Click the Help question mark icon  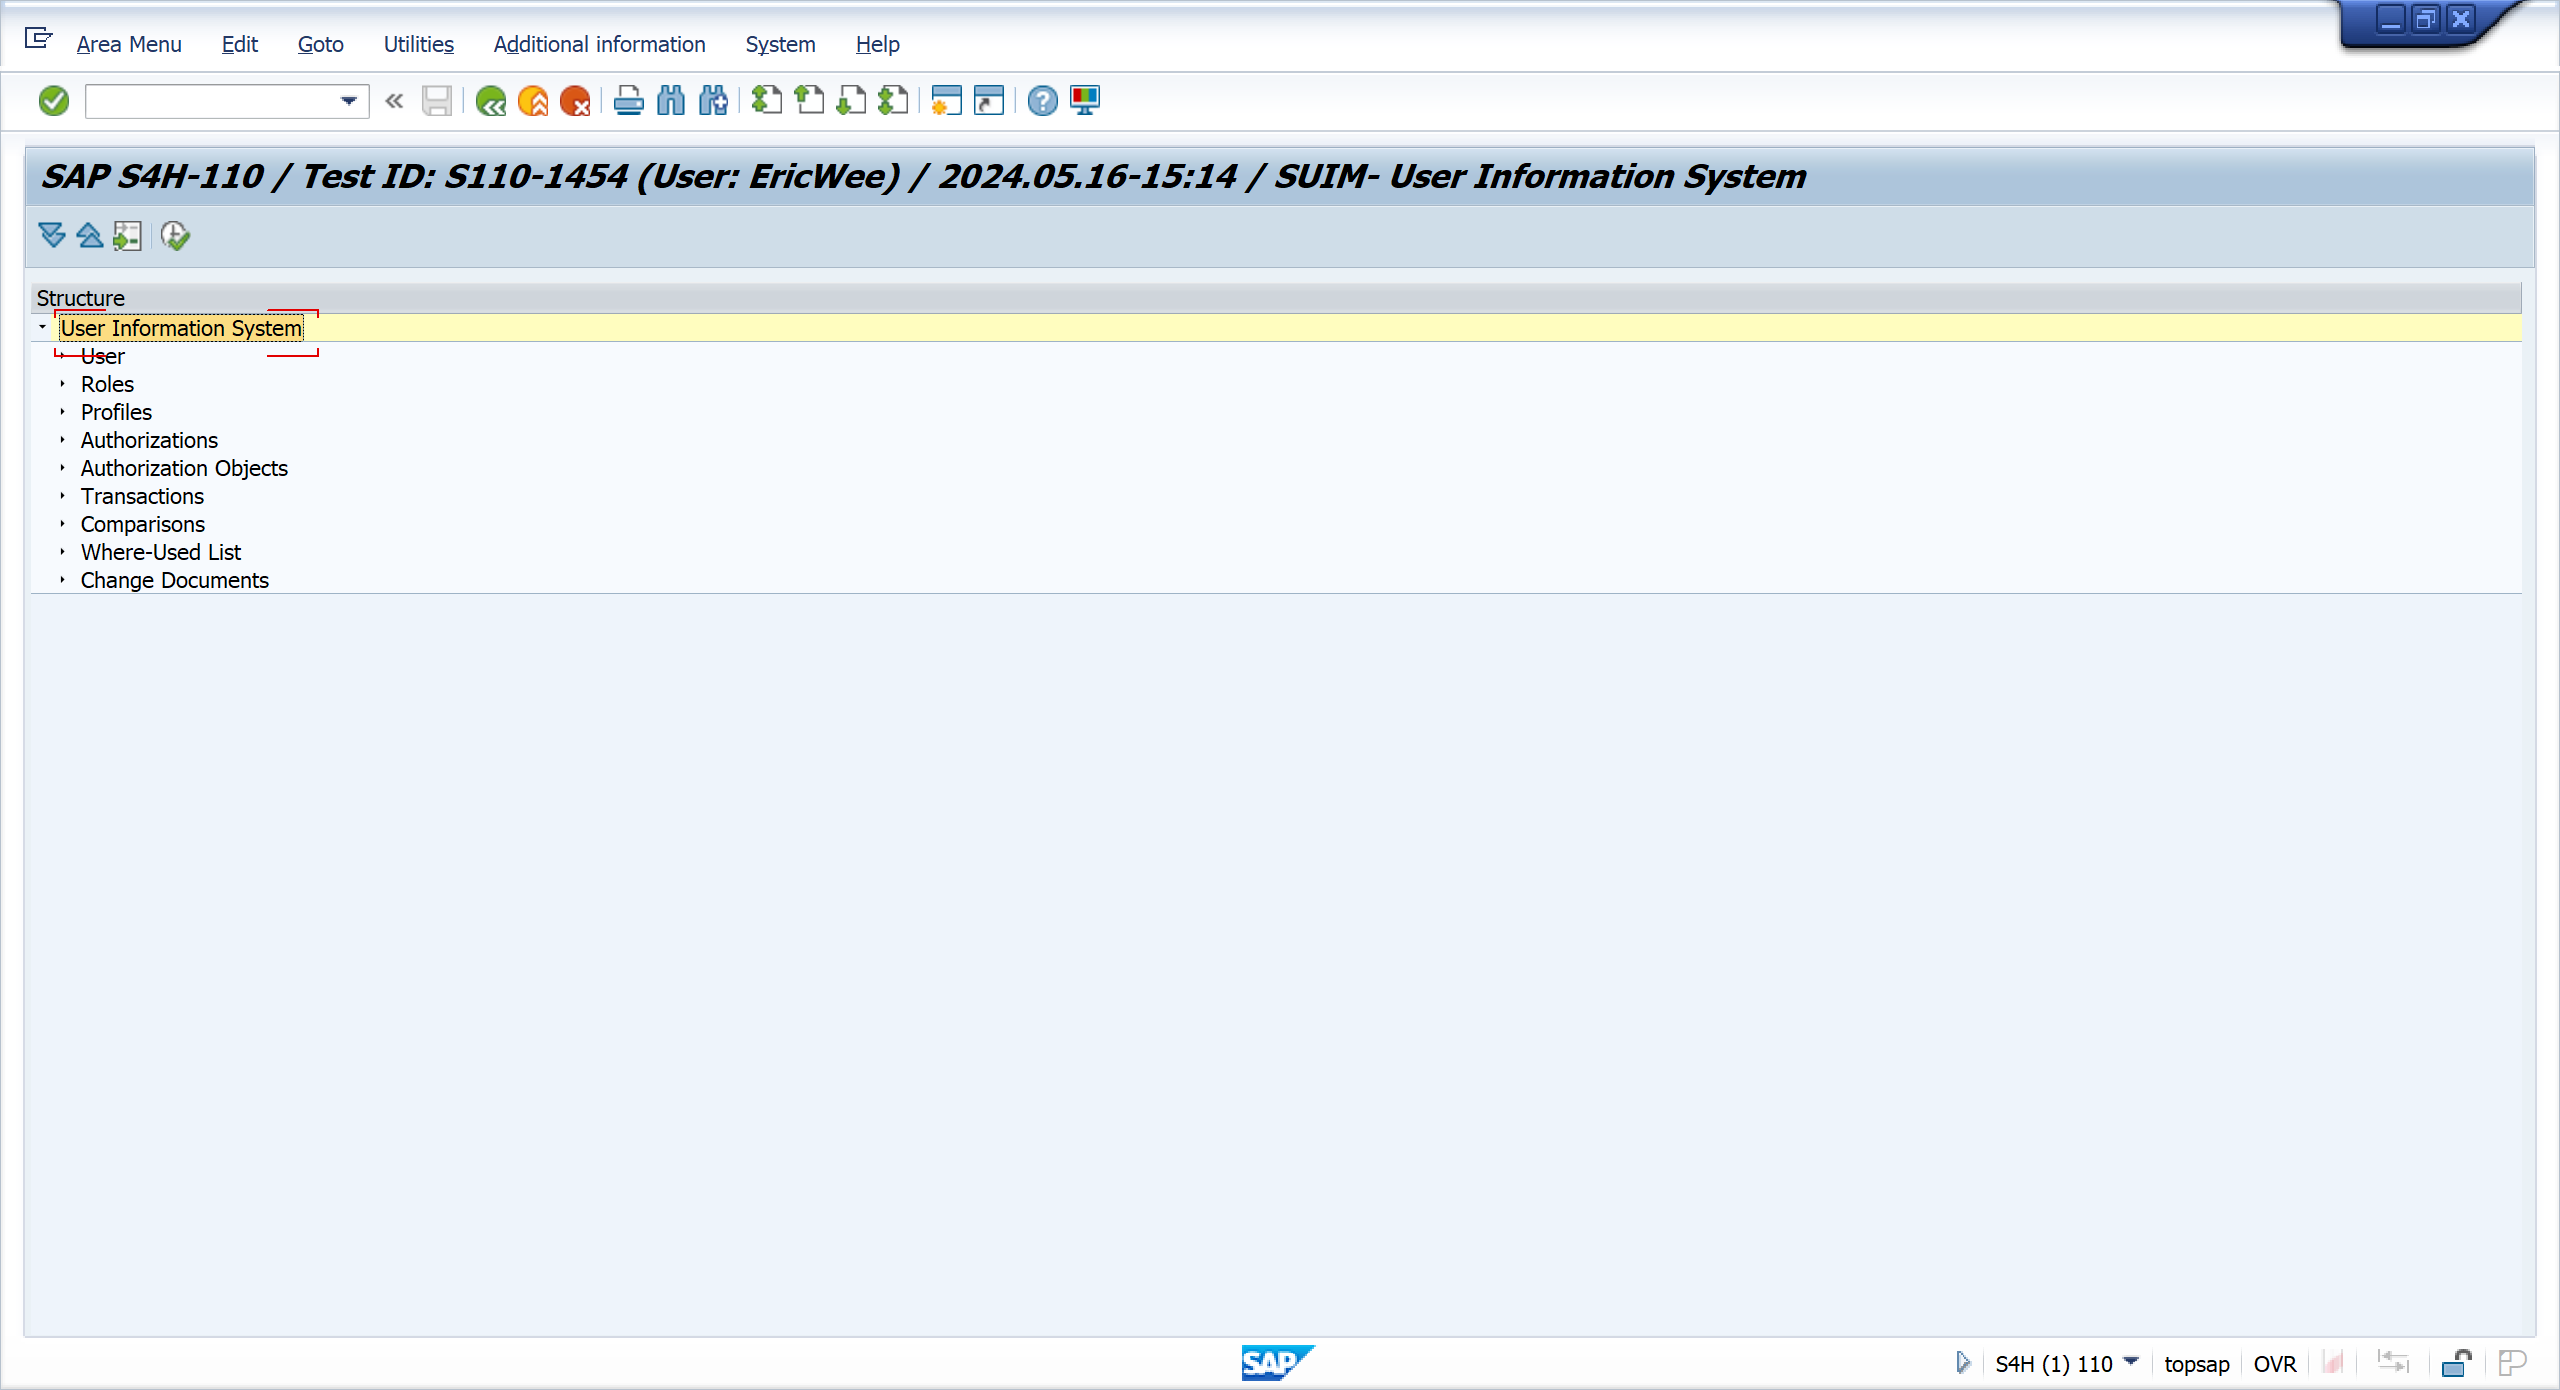1042,101
